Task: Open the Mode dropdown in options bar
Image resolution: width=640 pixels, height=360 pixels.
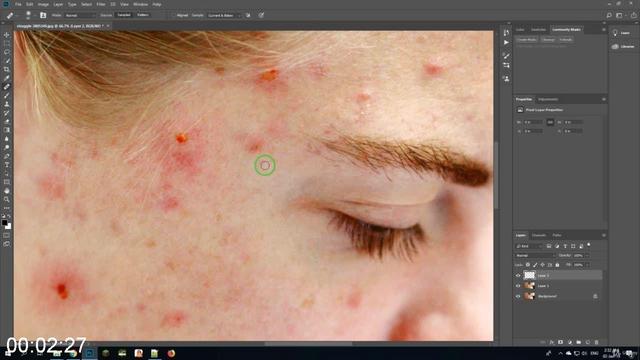Action: [x=79, y=16]
